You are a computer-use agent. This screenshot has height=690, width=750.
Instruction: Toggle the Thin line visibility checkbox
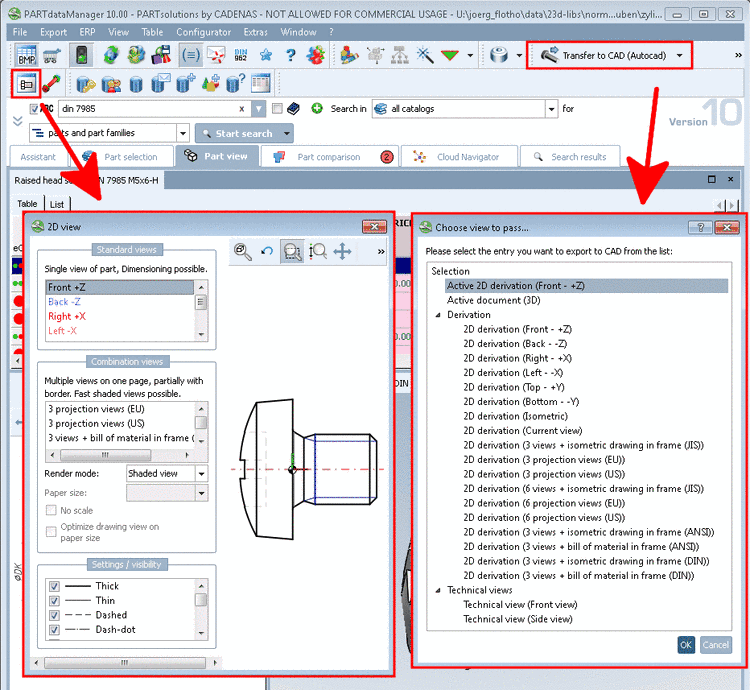pos(55,601)
